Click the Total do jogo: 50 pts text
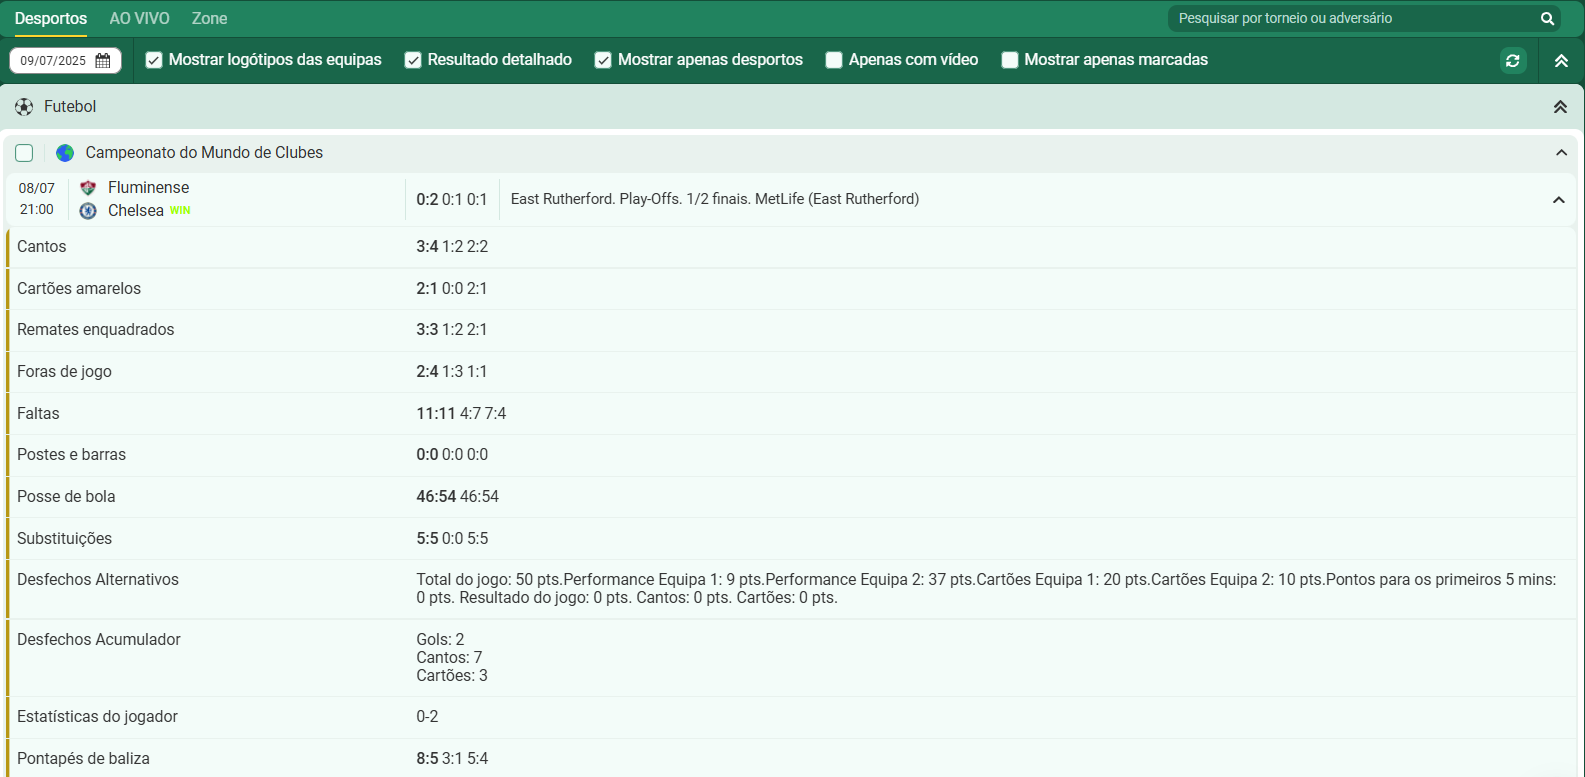This screenshot has width=1585, height=777. click(488, 580)
